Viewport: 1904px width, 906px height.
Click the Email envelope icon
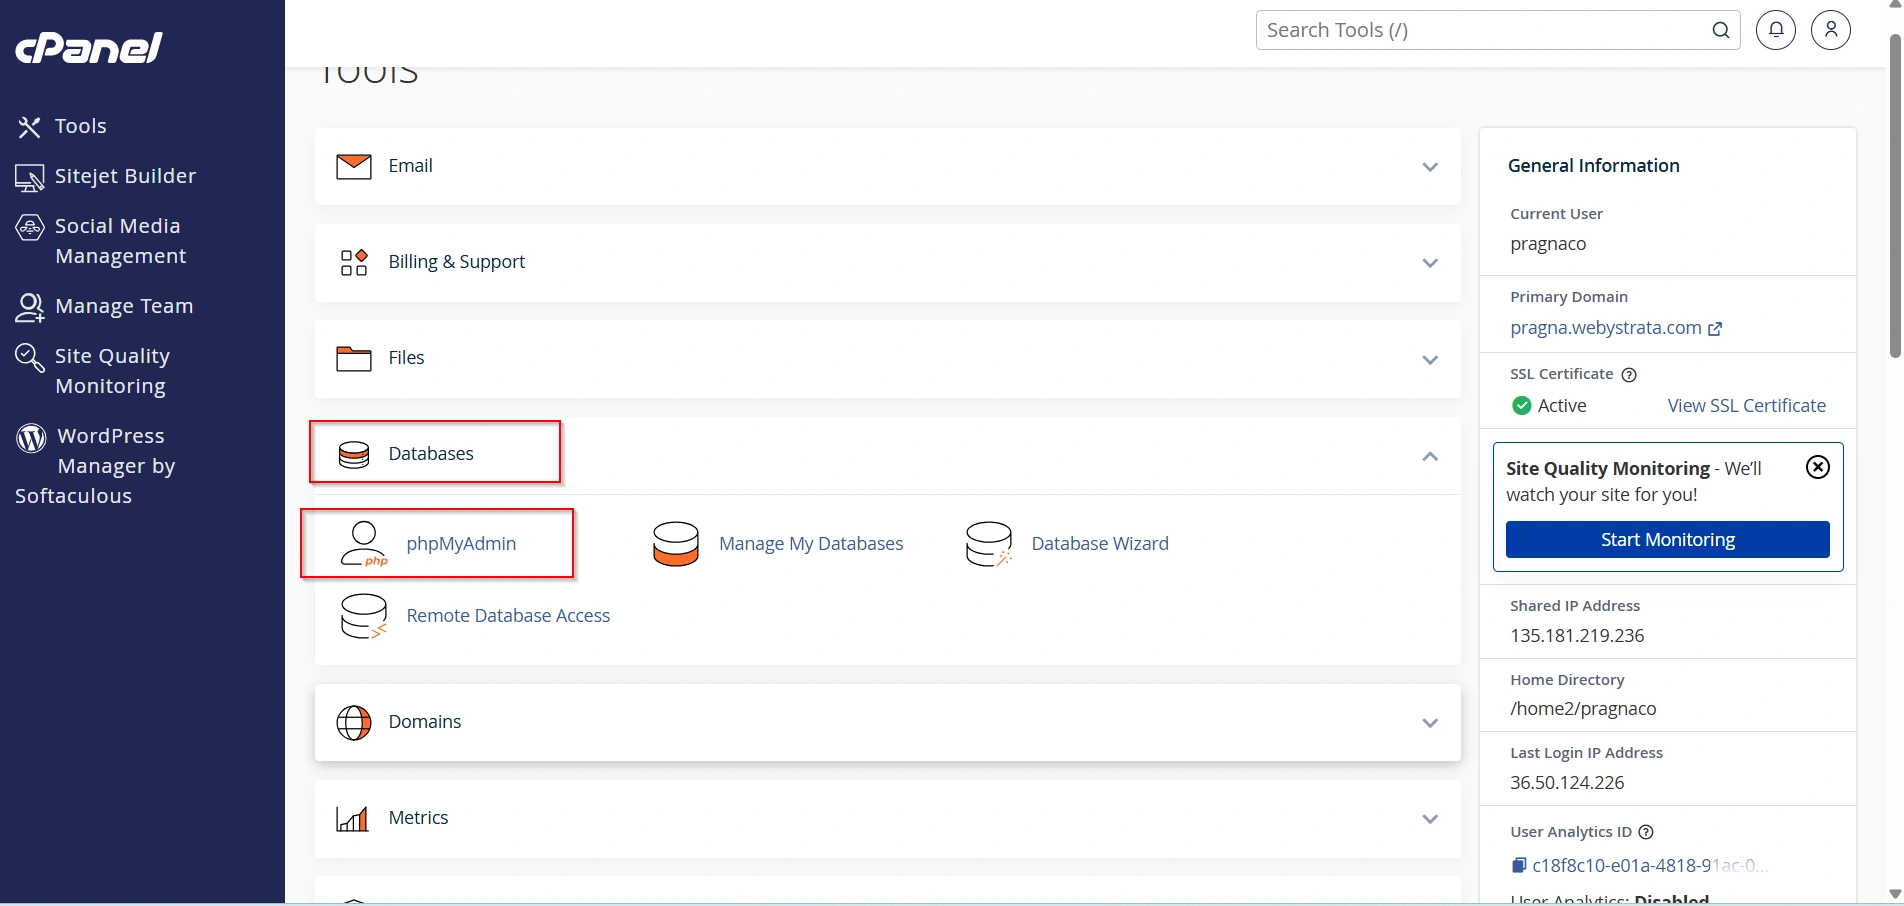[x=354, y=166]
